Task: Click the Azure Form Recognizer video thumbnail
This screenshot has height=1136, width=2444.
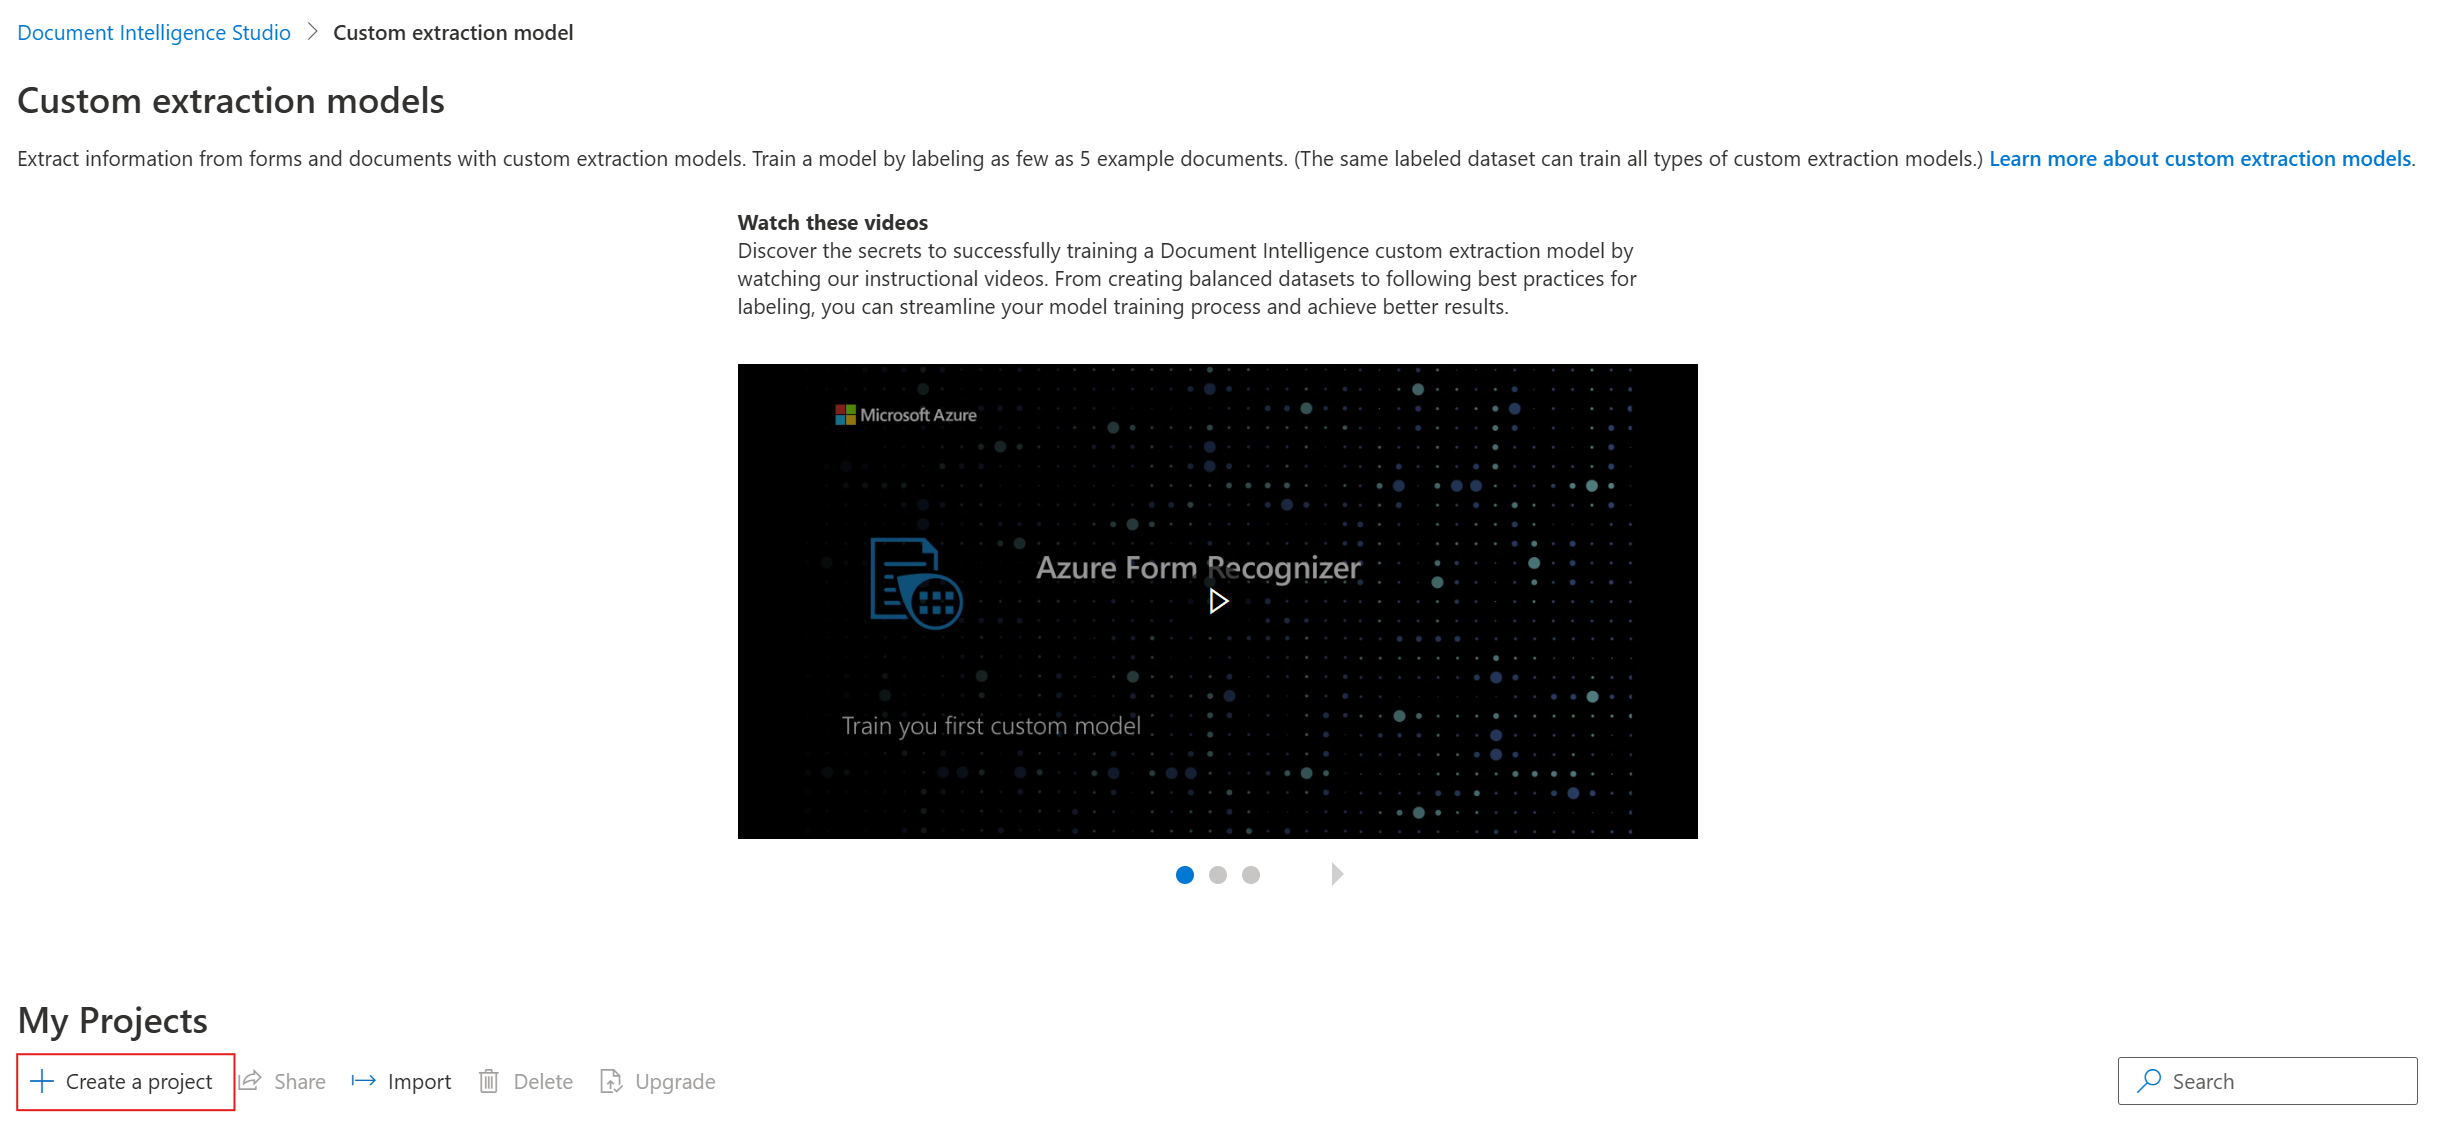Action: click(1216, 600)
